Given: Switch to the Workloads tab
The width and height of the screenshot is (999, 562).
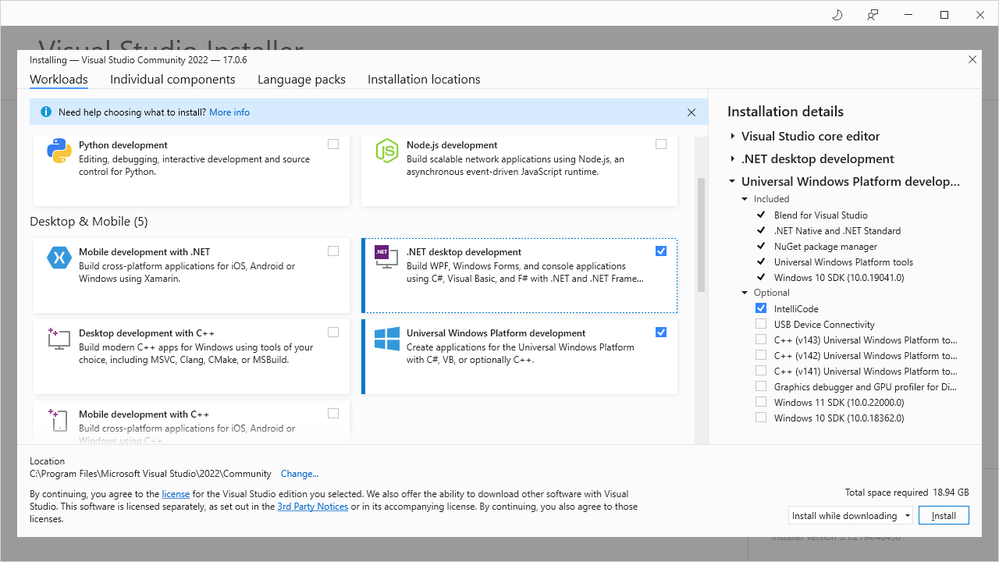Looking at the screenshot, I should (59, 80).
